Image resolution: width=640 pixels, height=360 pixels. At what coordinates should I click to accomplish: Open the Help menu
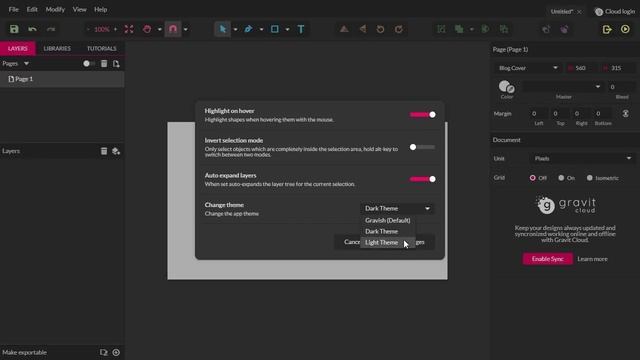click(100, 9)
